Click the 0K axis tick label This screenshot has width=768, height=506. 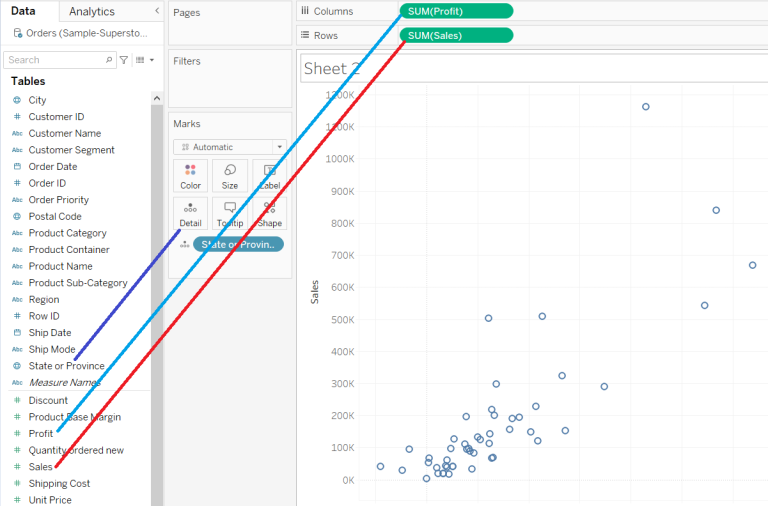[x=348, y=481]
